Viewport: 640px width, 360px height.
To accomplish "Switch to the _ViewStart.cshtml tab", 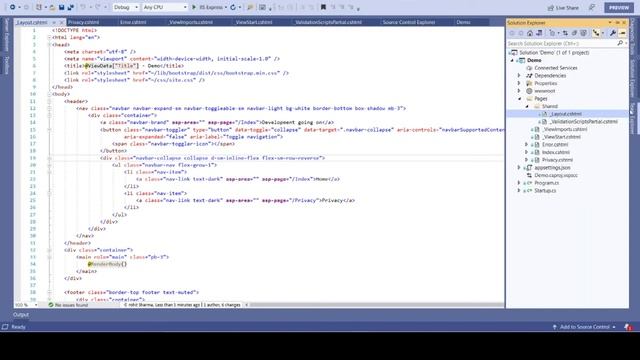I will pos(254,22).
